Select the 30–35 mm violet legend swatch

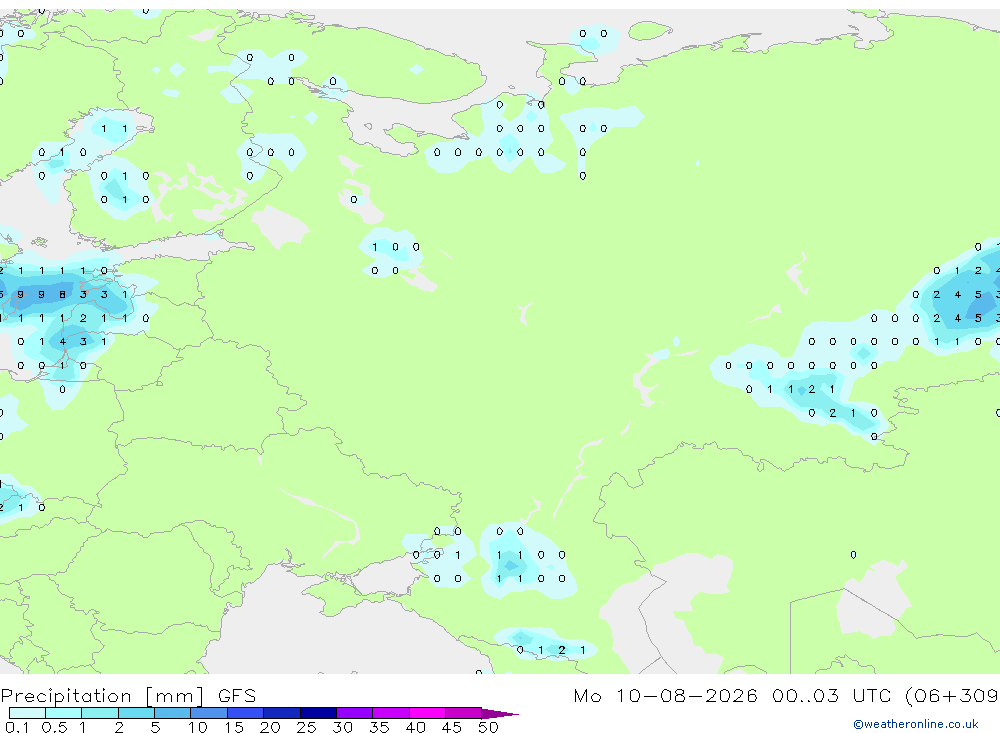355,713
